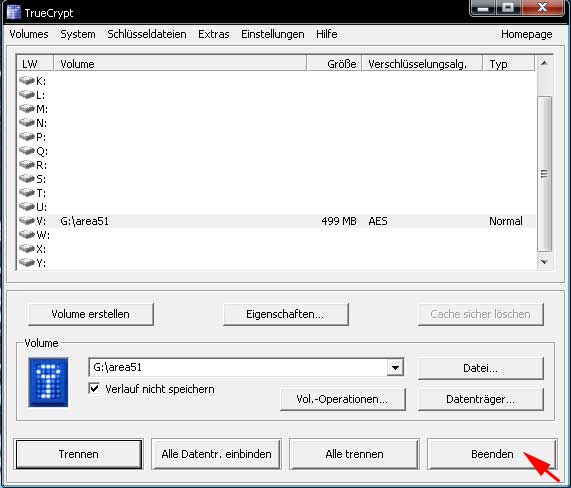
Task: Open the Schlüsseldateien menu
Action: coord(147,34)
